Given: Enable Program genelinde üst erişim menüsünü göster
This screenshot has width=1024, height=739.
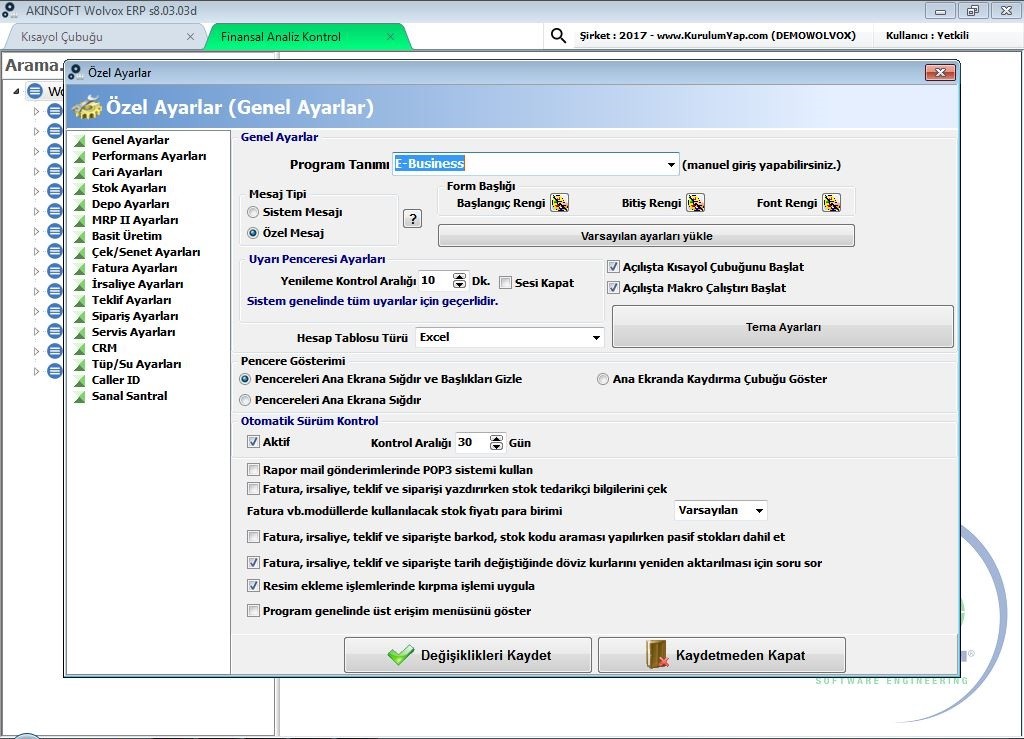Looking at the screenshot, I should [253, 610].
